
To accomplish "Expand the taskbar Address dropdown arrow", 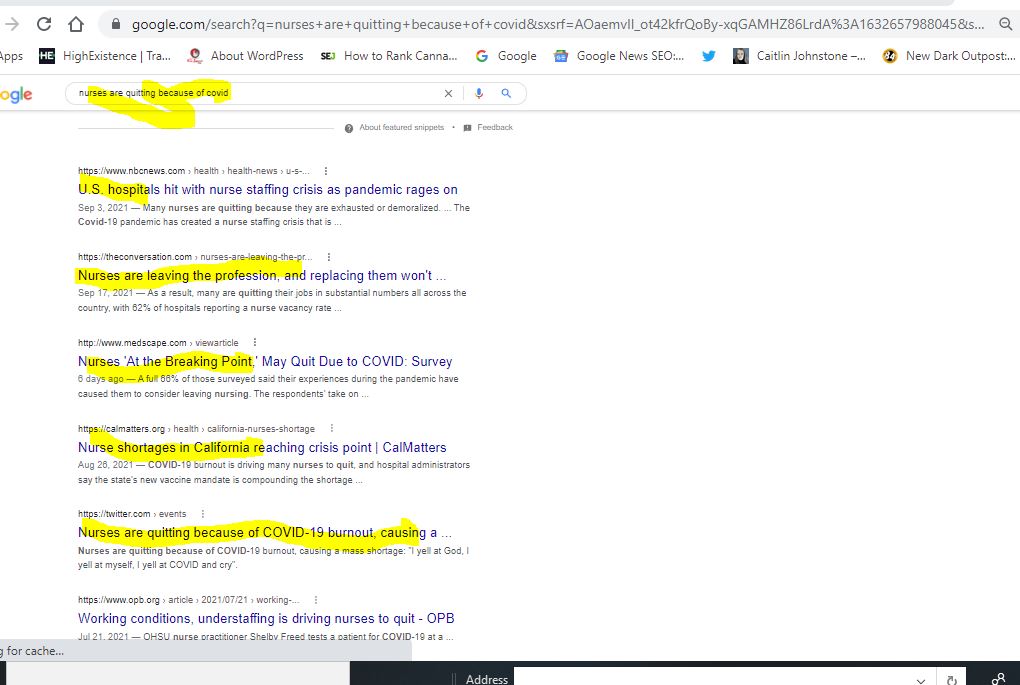I will (920, 680).
